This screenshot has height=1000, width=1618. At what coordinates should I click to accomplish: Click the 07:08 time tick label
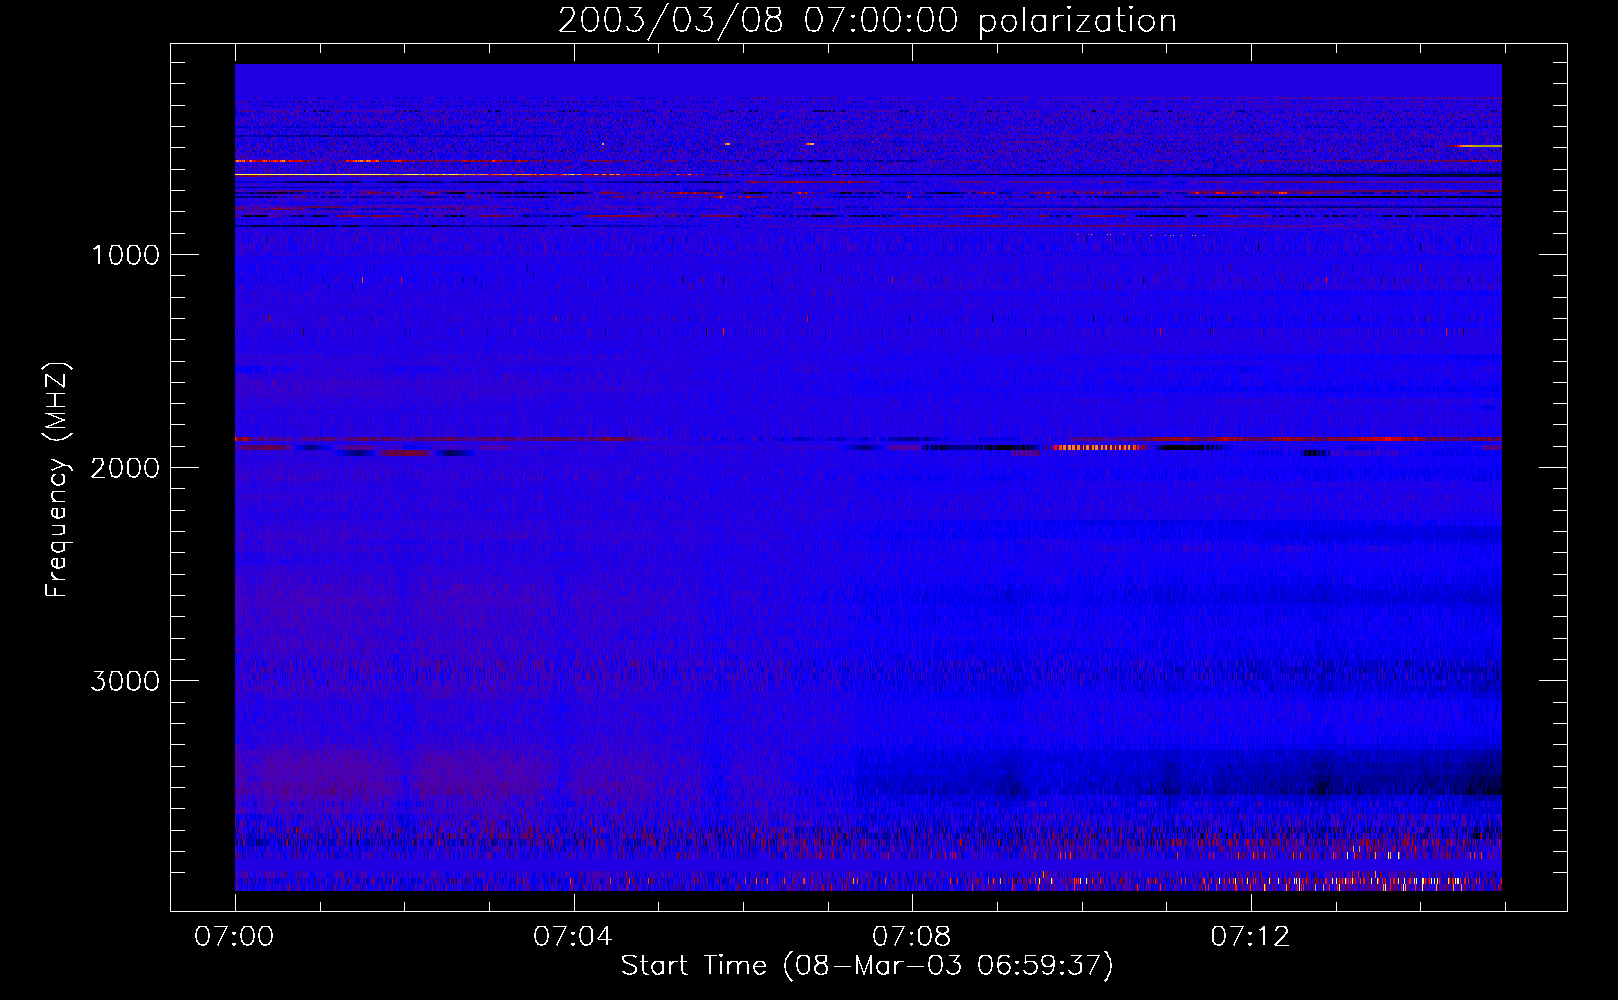912,936
